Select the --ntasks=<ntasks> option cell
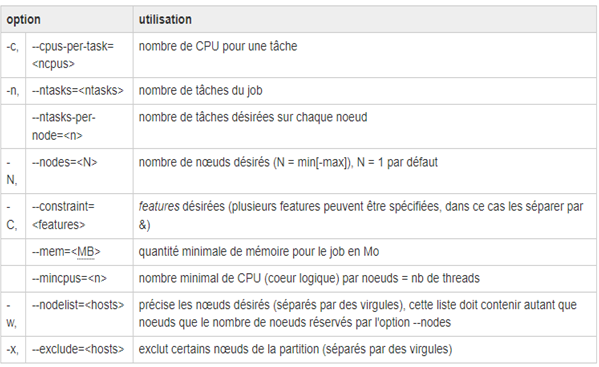 [x=78, y=91]
